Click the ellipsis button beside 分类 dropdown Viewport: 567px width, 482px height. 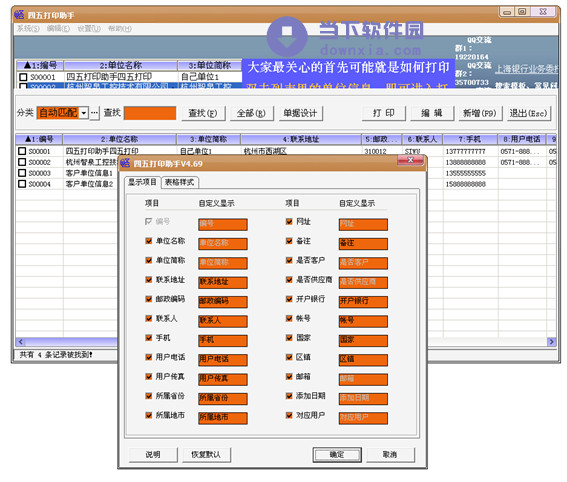pyautogui.click(x=94, y=113)
